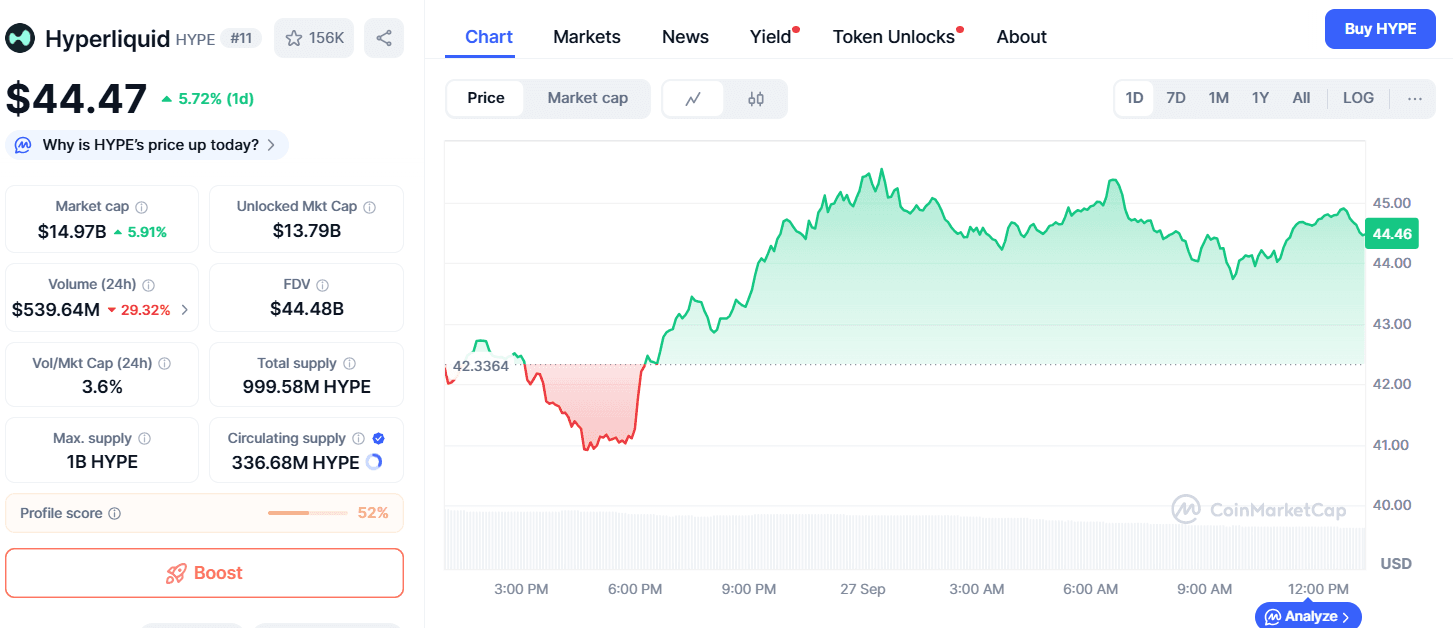Open the Markets tab

(x=587, y=37)
